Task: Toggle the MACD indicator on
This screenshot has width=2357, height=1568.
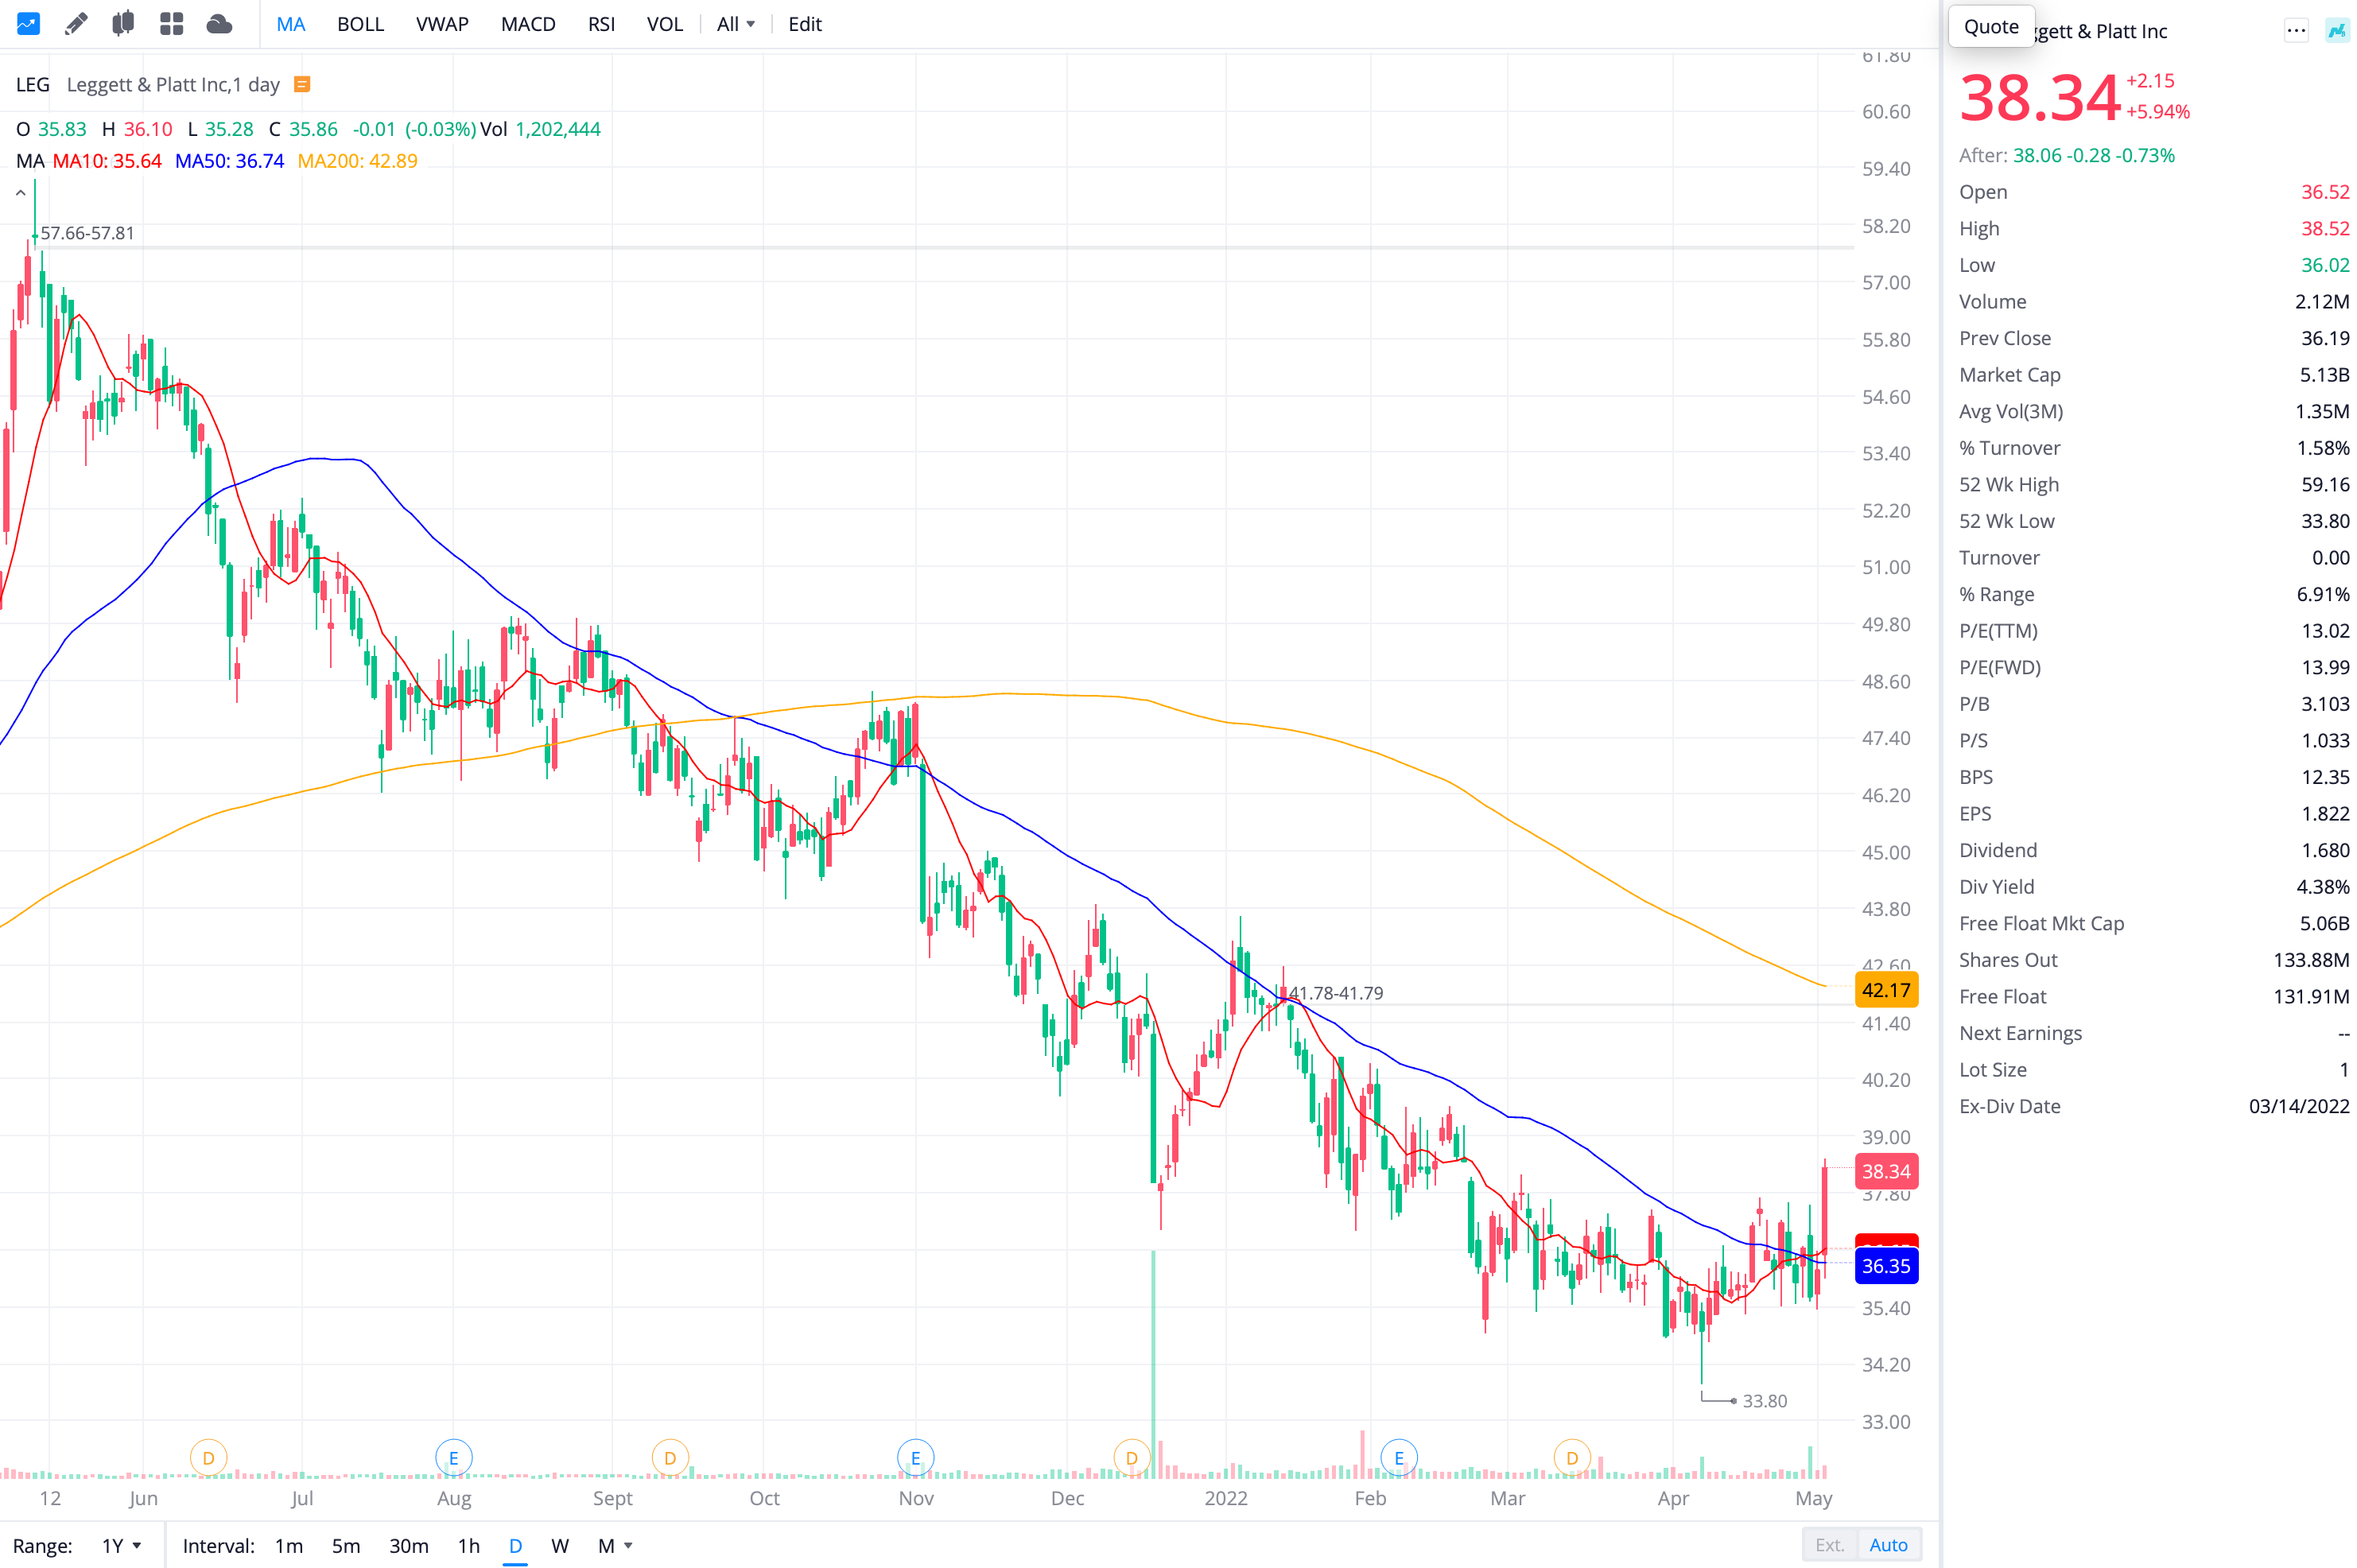Action: 527,24
